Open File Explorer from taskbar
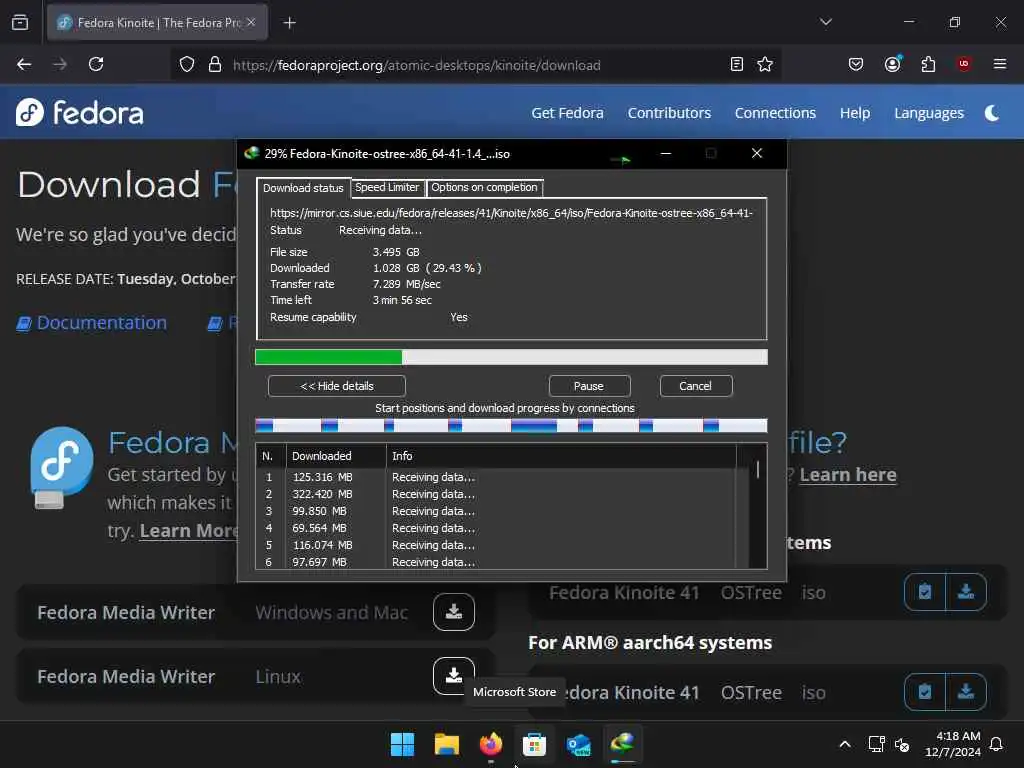Image resolution: width=1024 pixels, height=768 pixels. click(447, 744)
